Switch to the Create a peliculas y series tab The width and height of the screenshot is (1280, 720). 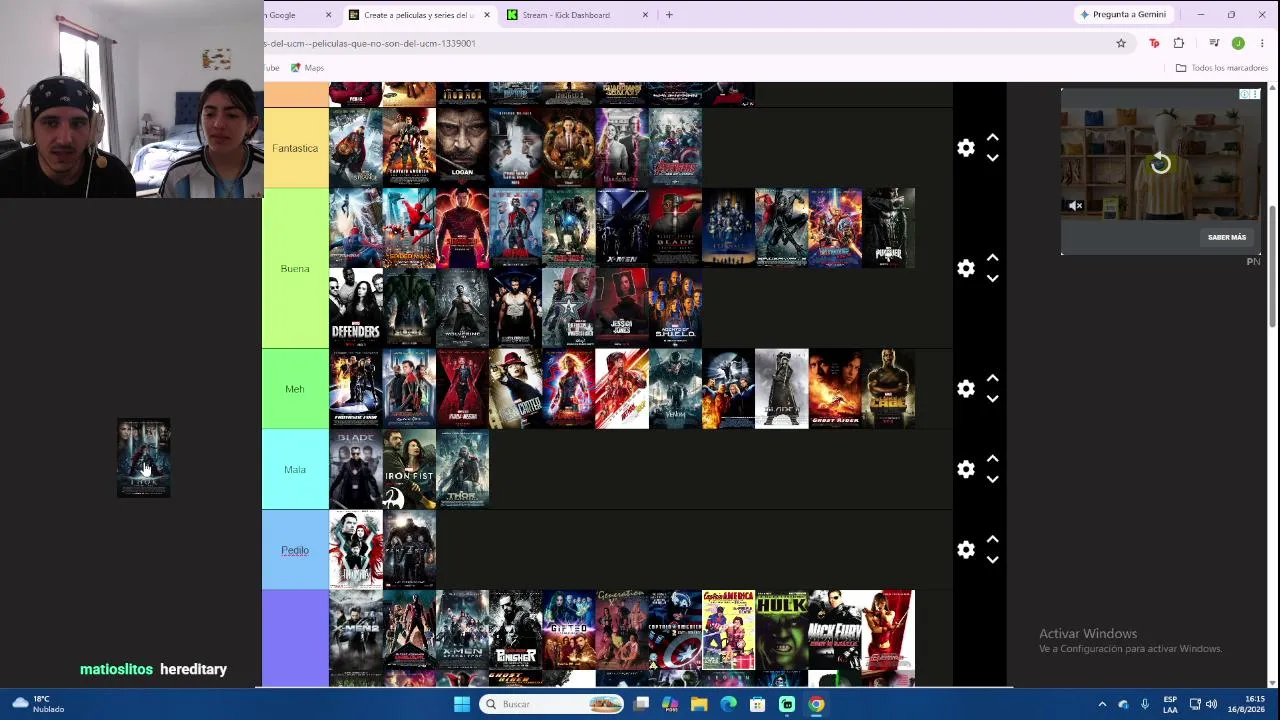point(419,15)
